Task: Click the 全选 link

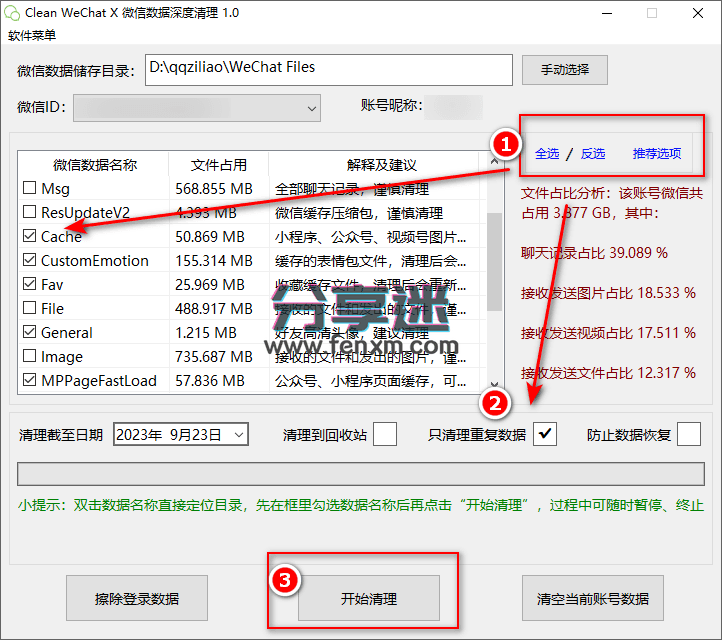Action: pos(547,153)
